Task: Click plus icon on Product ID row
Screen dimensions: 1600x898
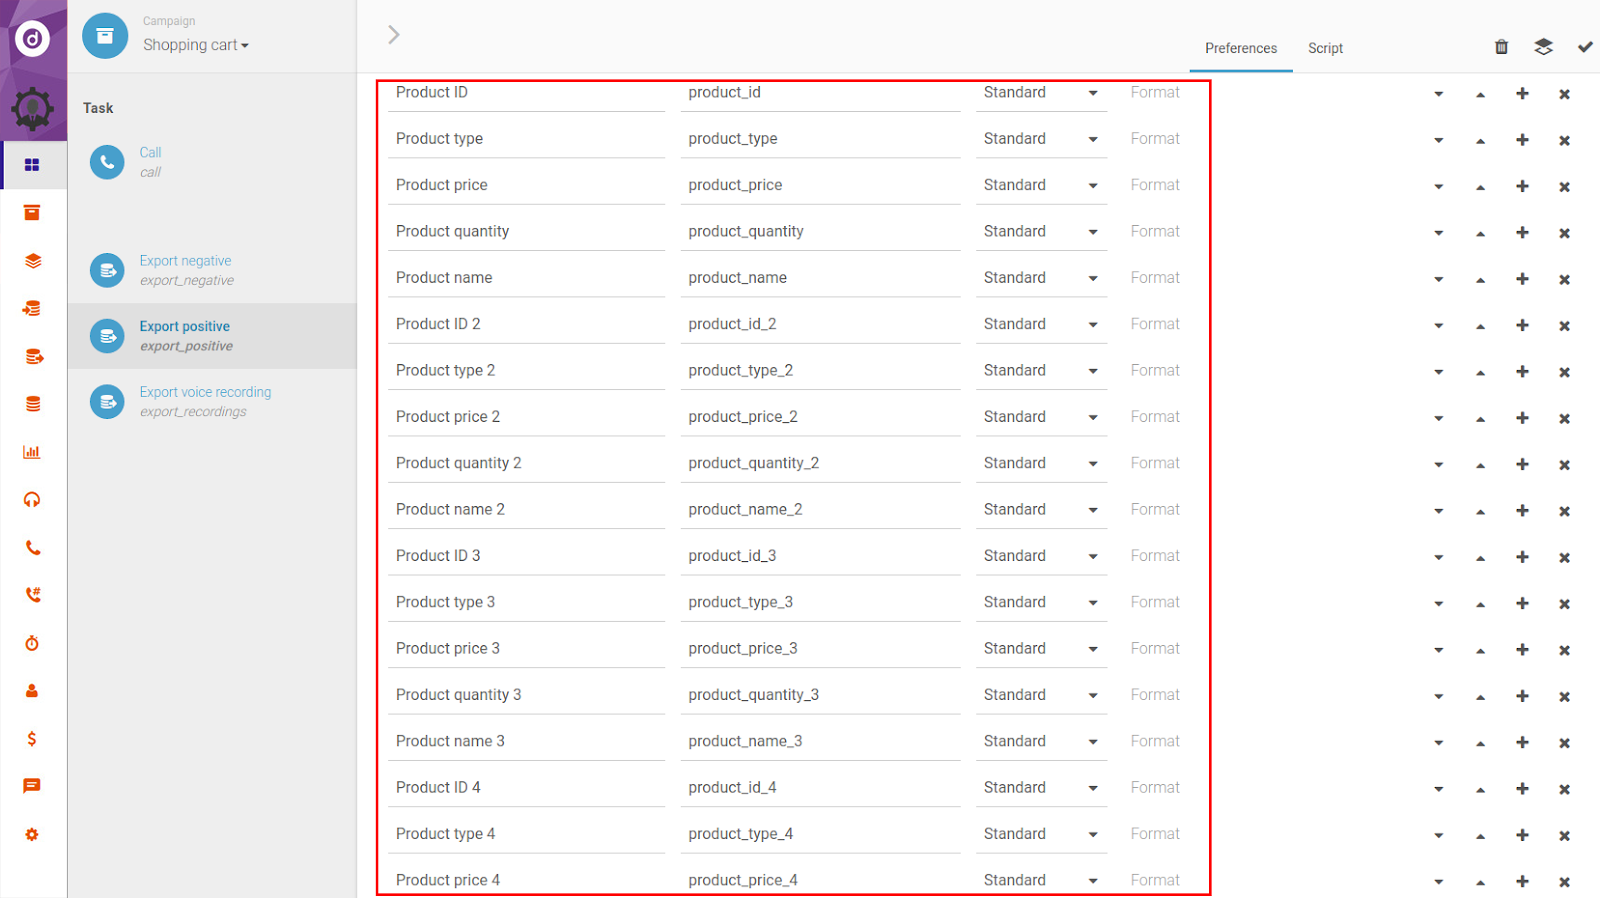Action: click(1522, 94)
